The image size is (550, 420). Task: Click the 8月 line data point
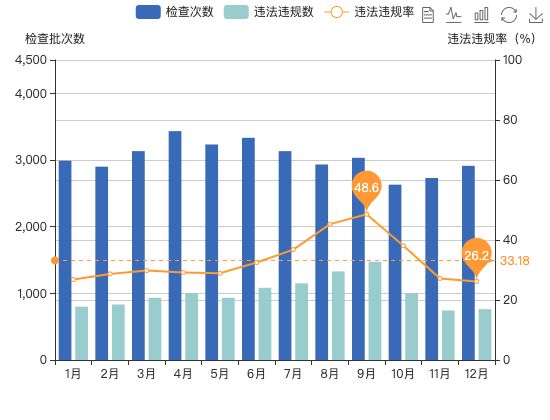click(330, 224)
